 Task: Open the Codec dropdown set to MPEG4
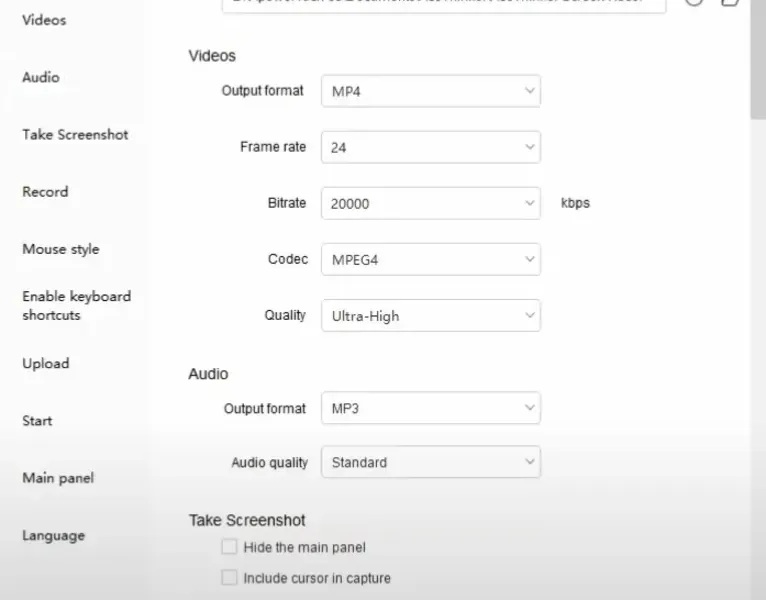(x=430, y=259)
